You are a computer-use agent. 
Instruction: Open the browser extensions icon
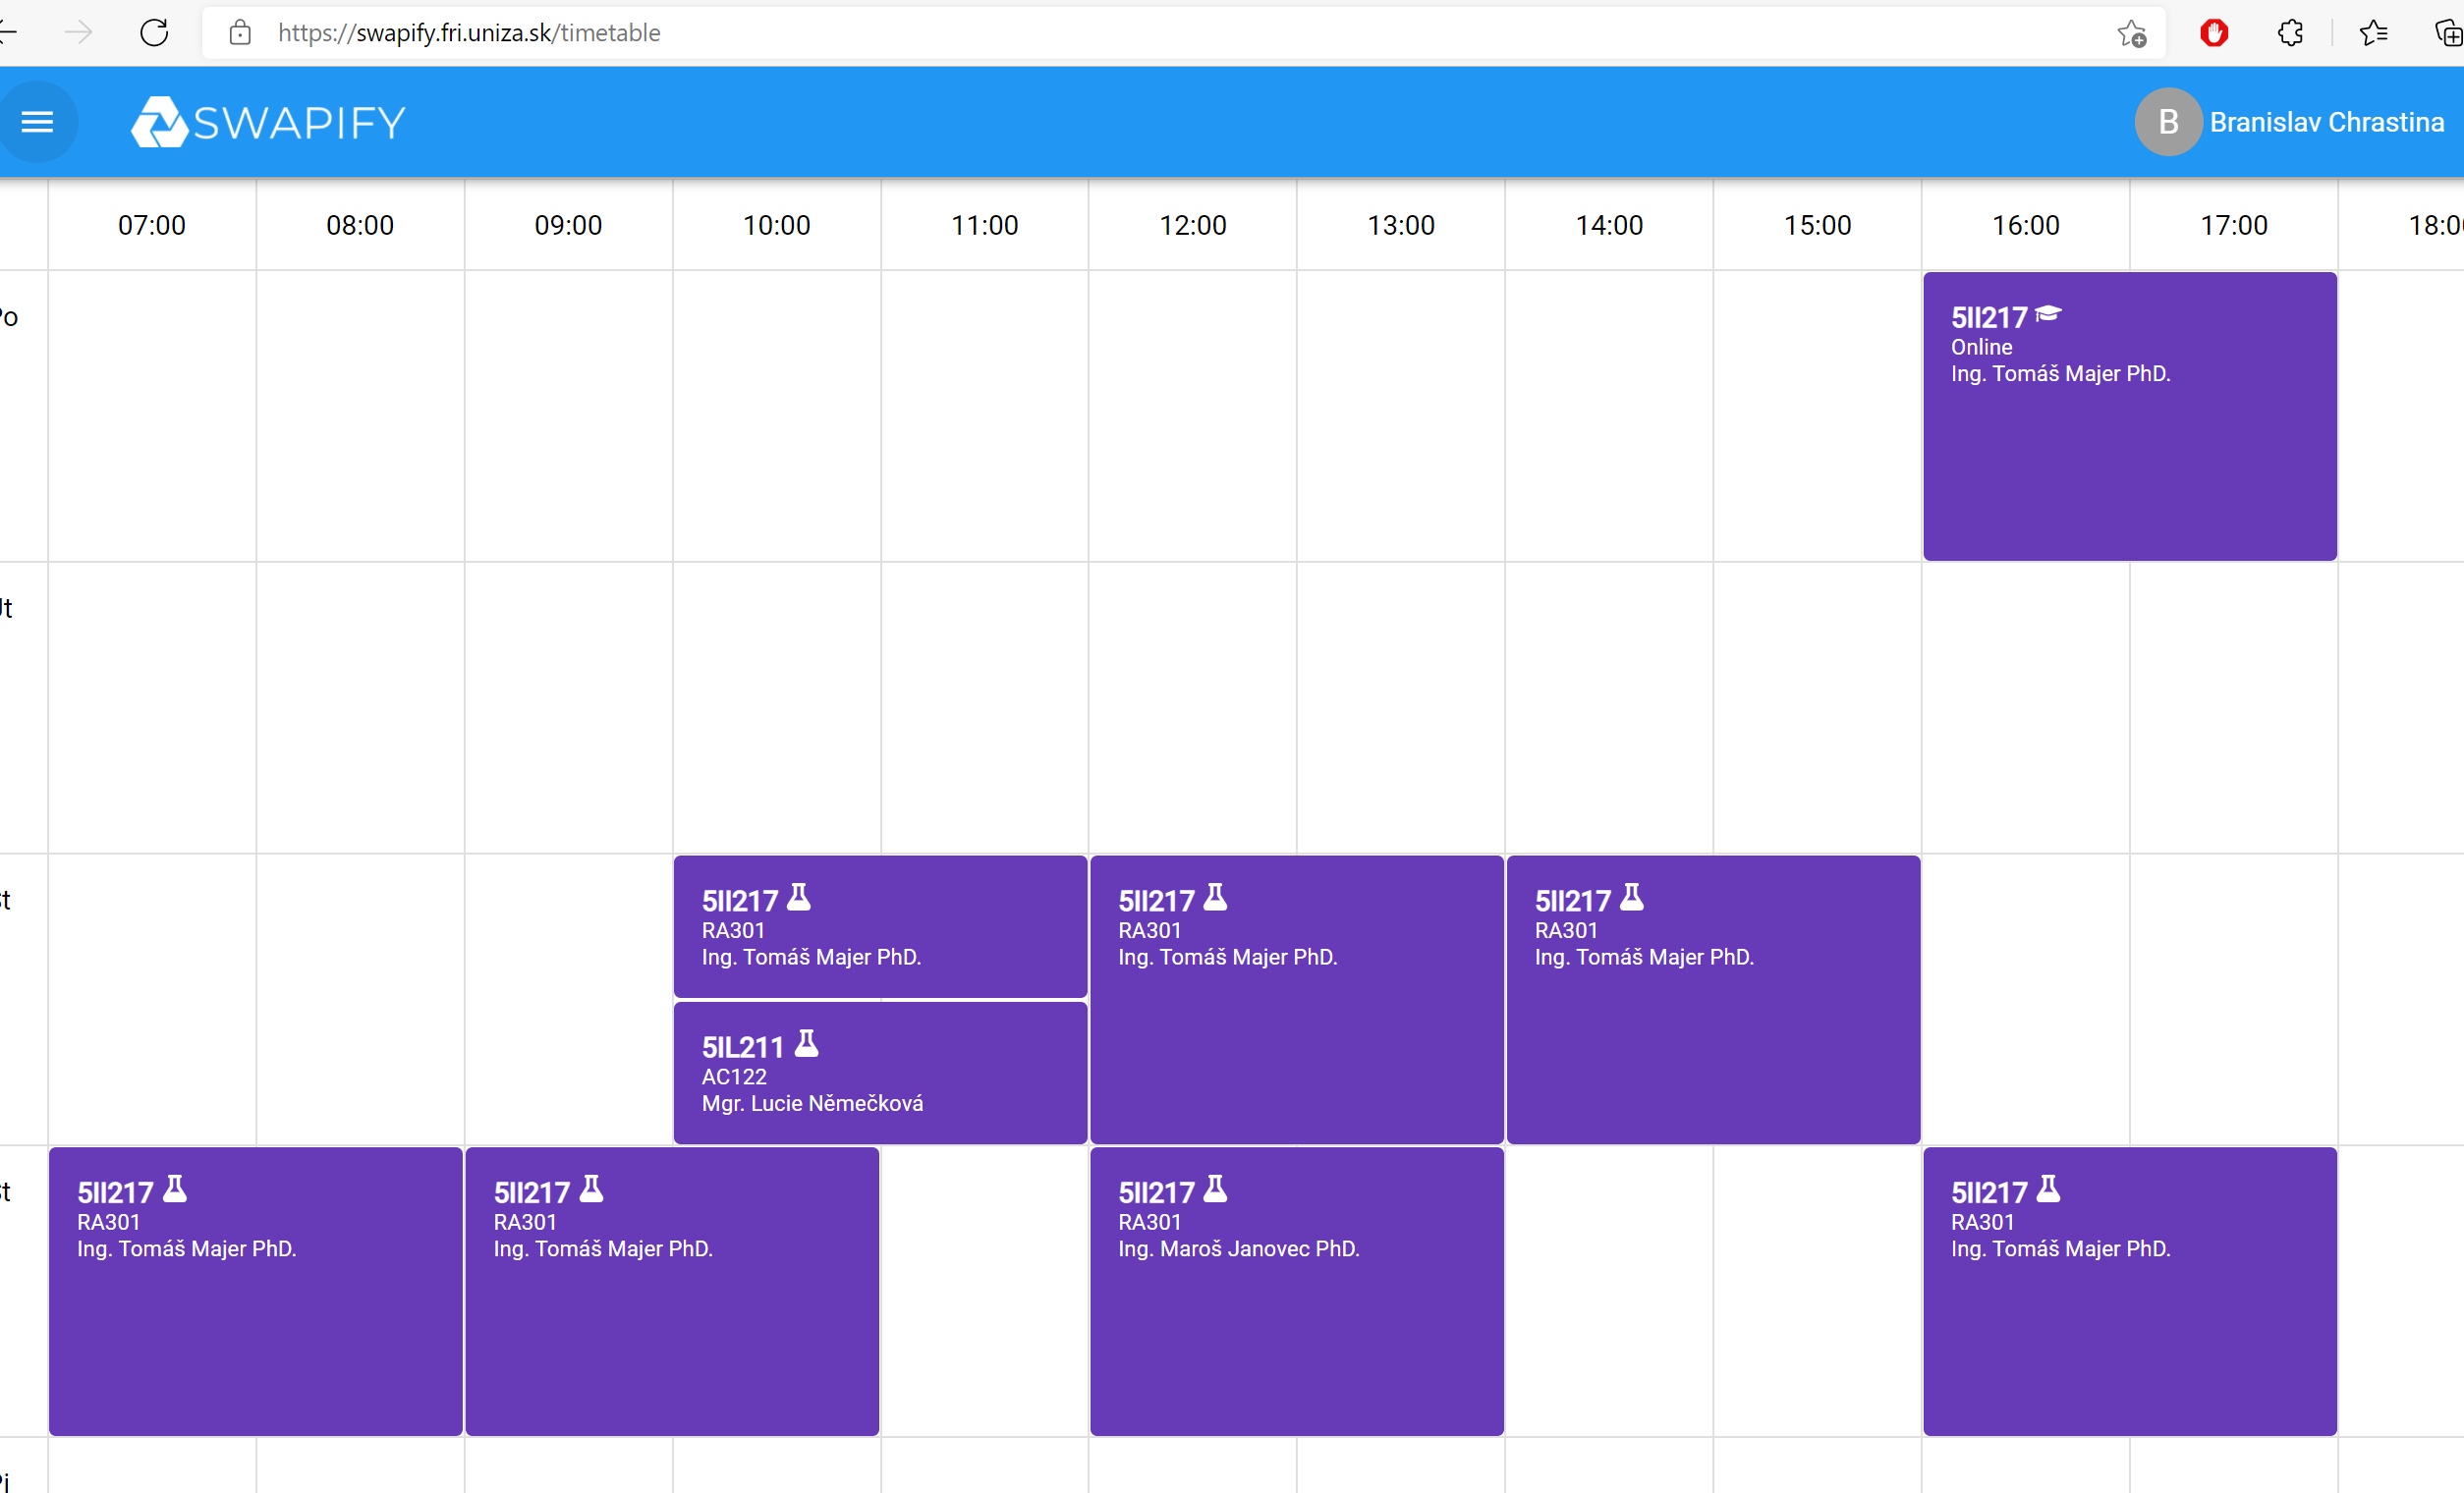click(2291, 32)
